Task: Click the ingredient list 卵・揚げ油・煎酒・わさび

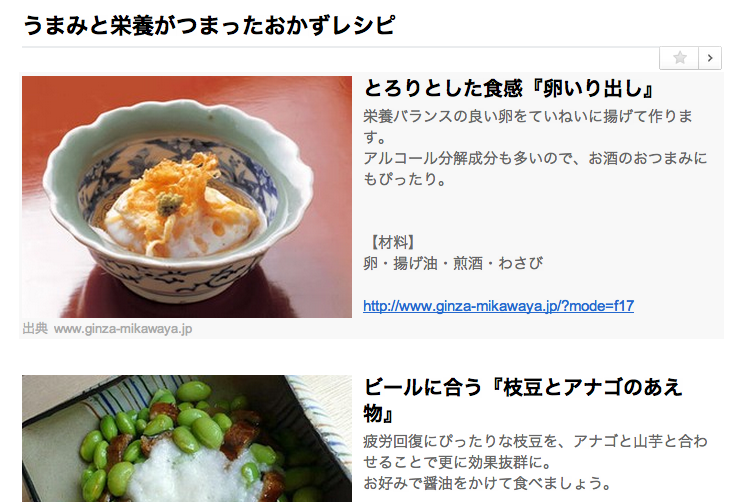Action: 453,263
